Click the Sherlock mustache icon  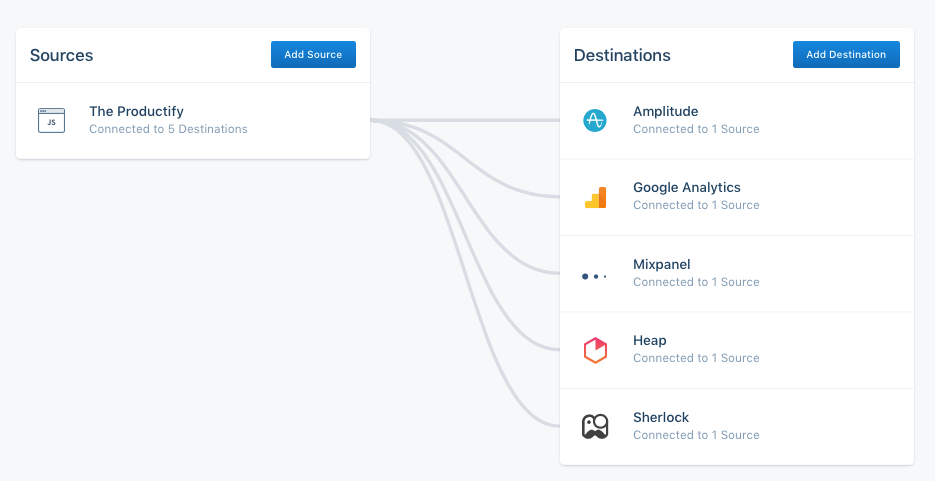pos(595,427)
